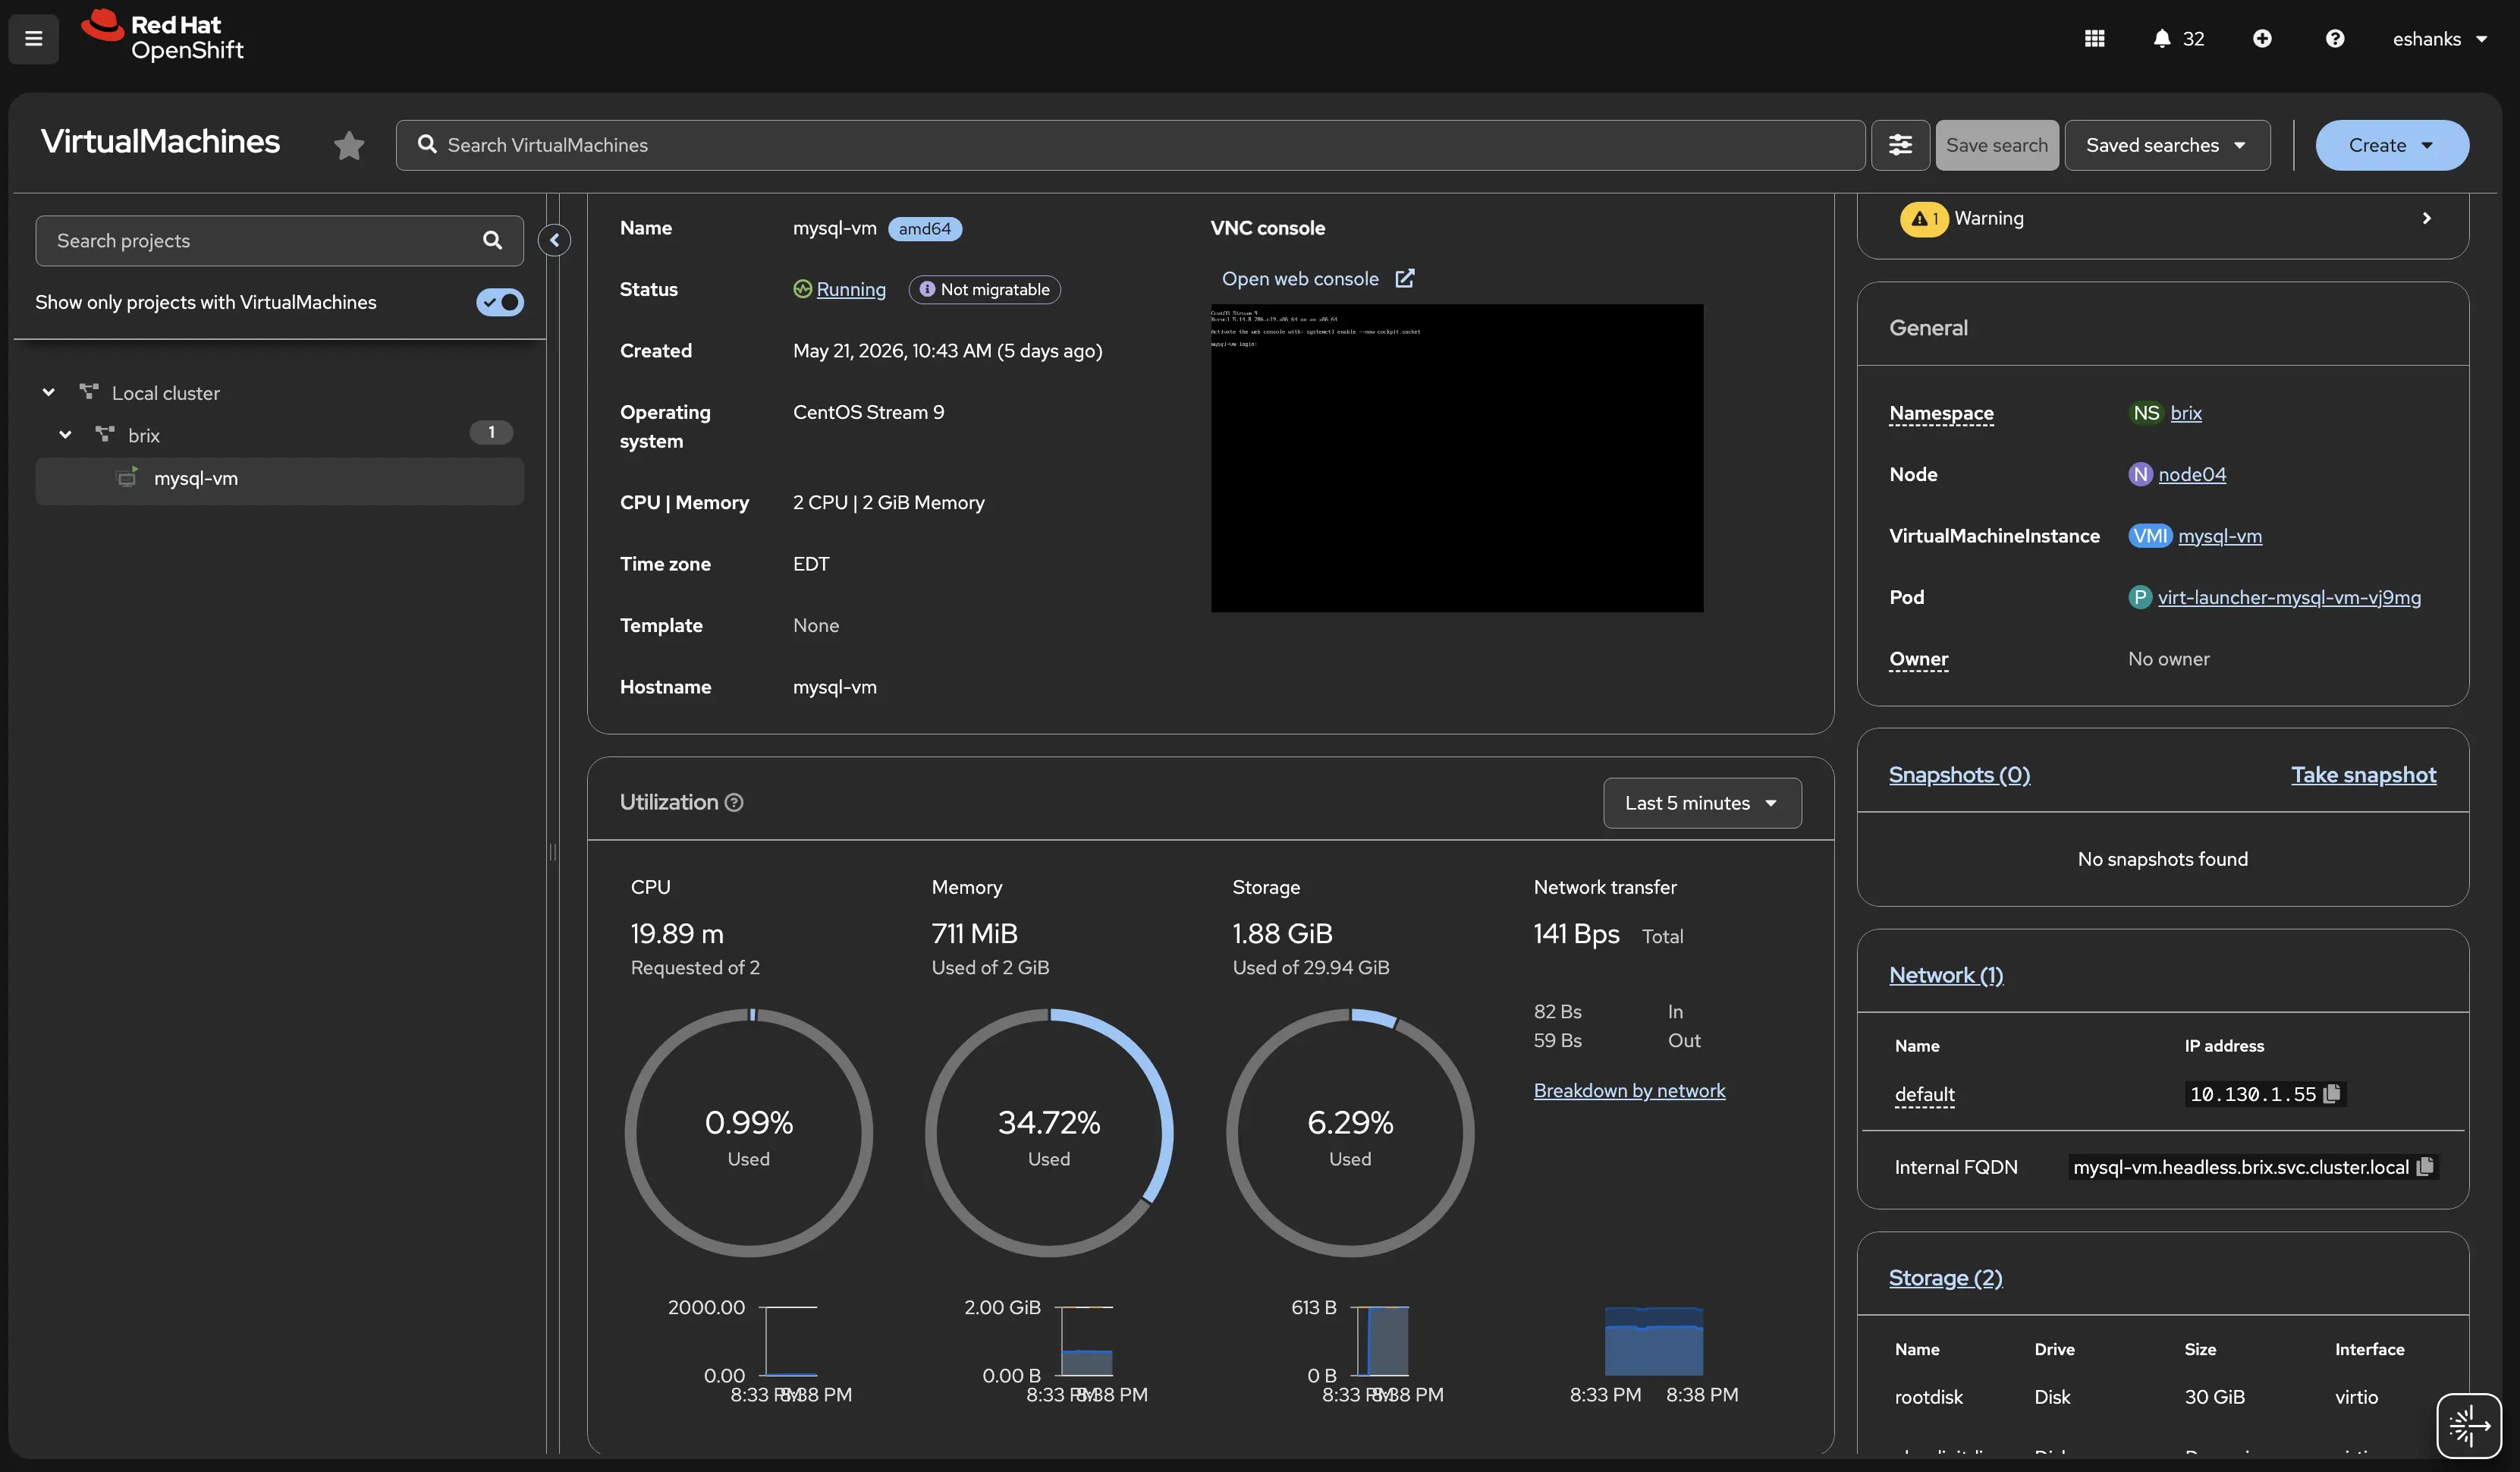Click the VNC console preview thumbnail
The image size is (2520, 1472).
click(1457, 458)
